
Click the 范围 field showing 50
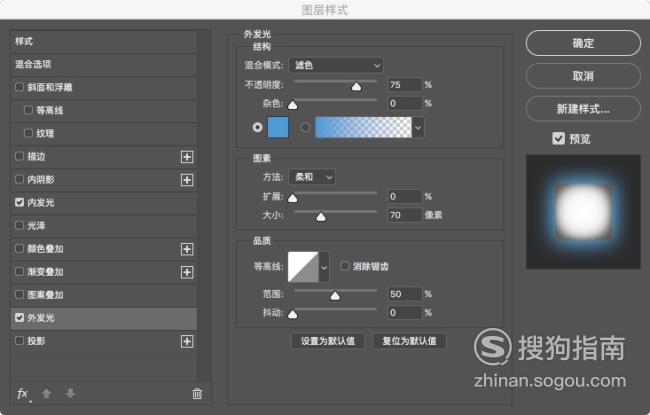click(405, 294)
